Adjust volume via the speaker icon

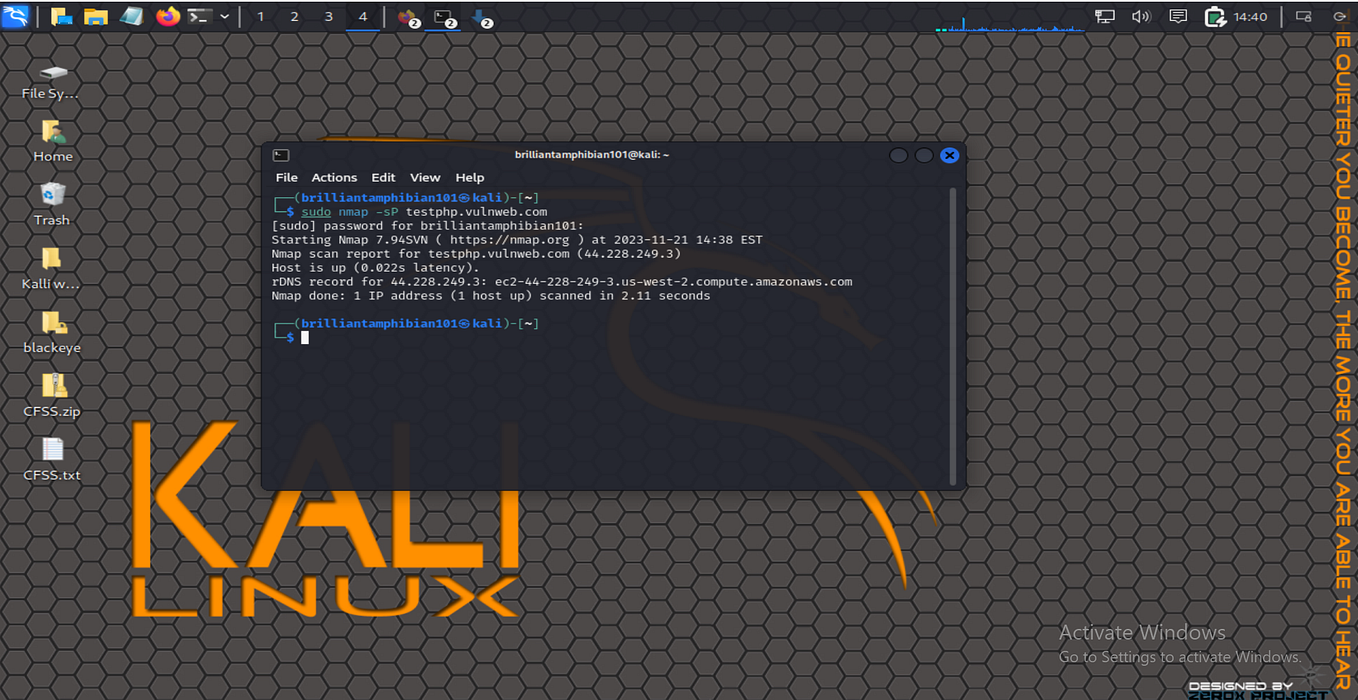[1141, 16]
